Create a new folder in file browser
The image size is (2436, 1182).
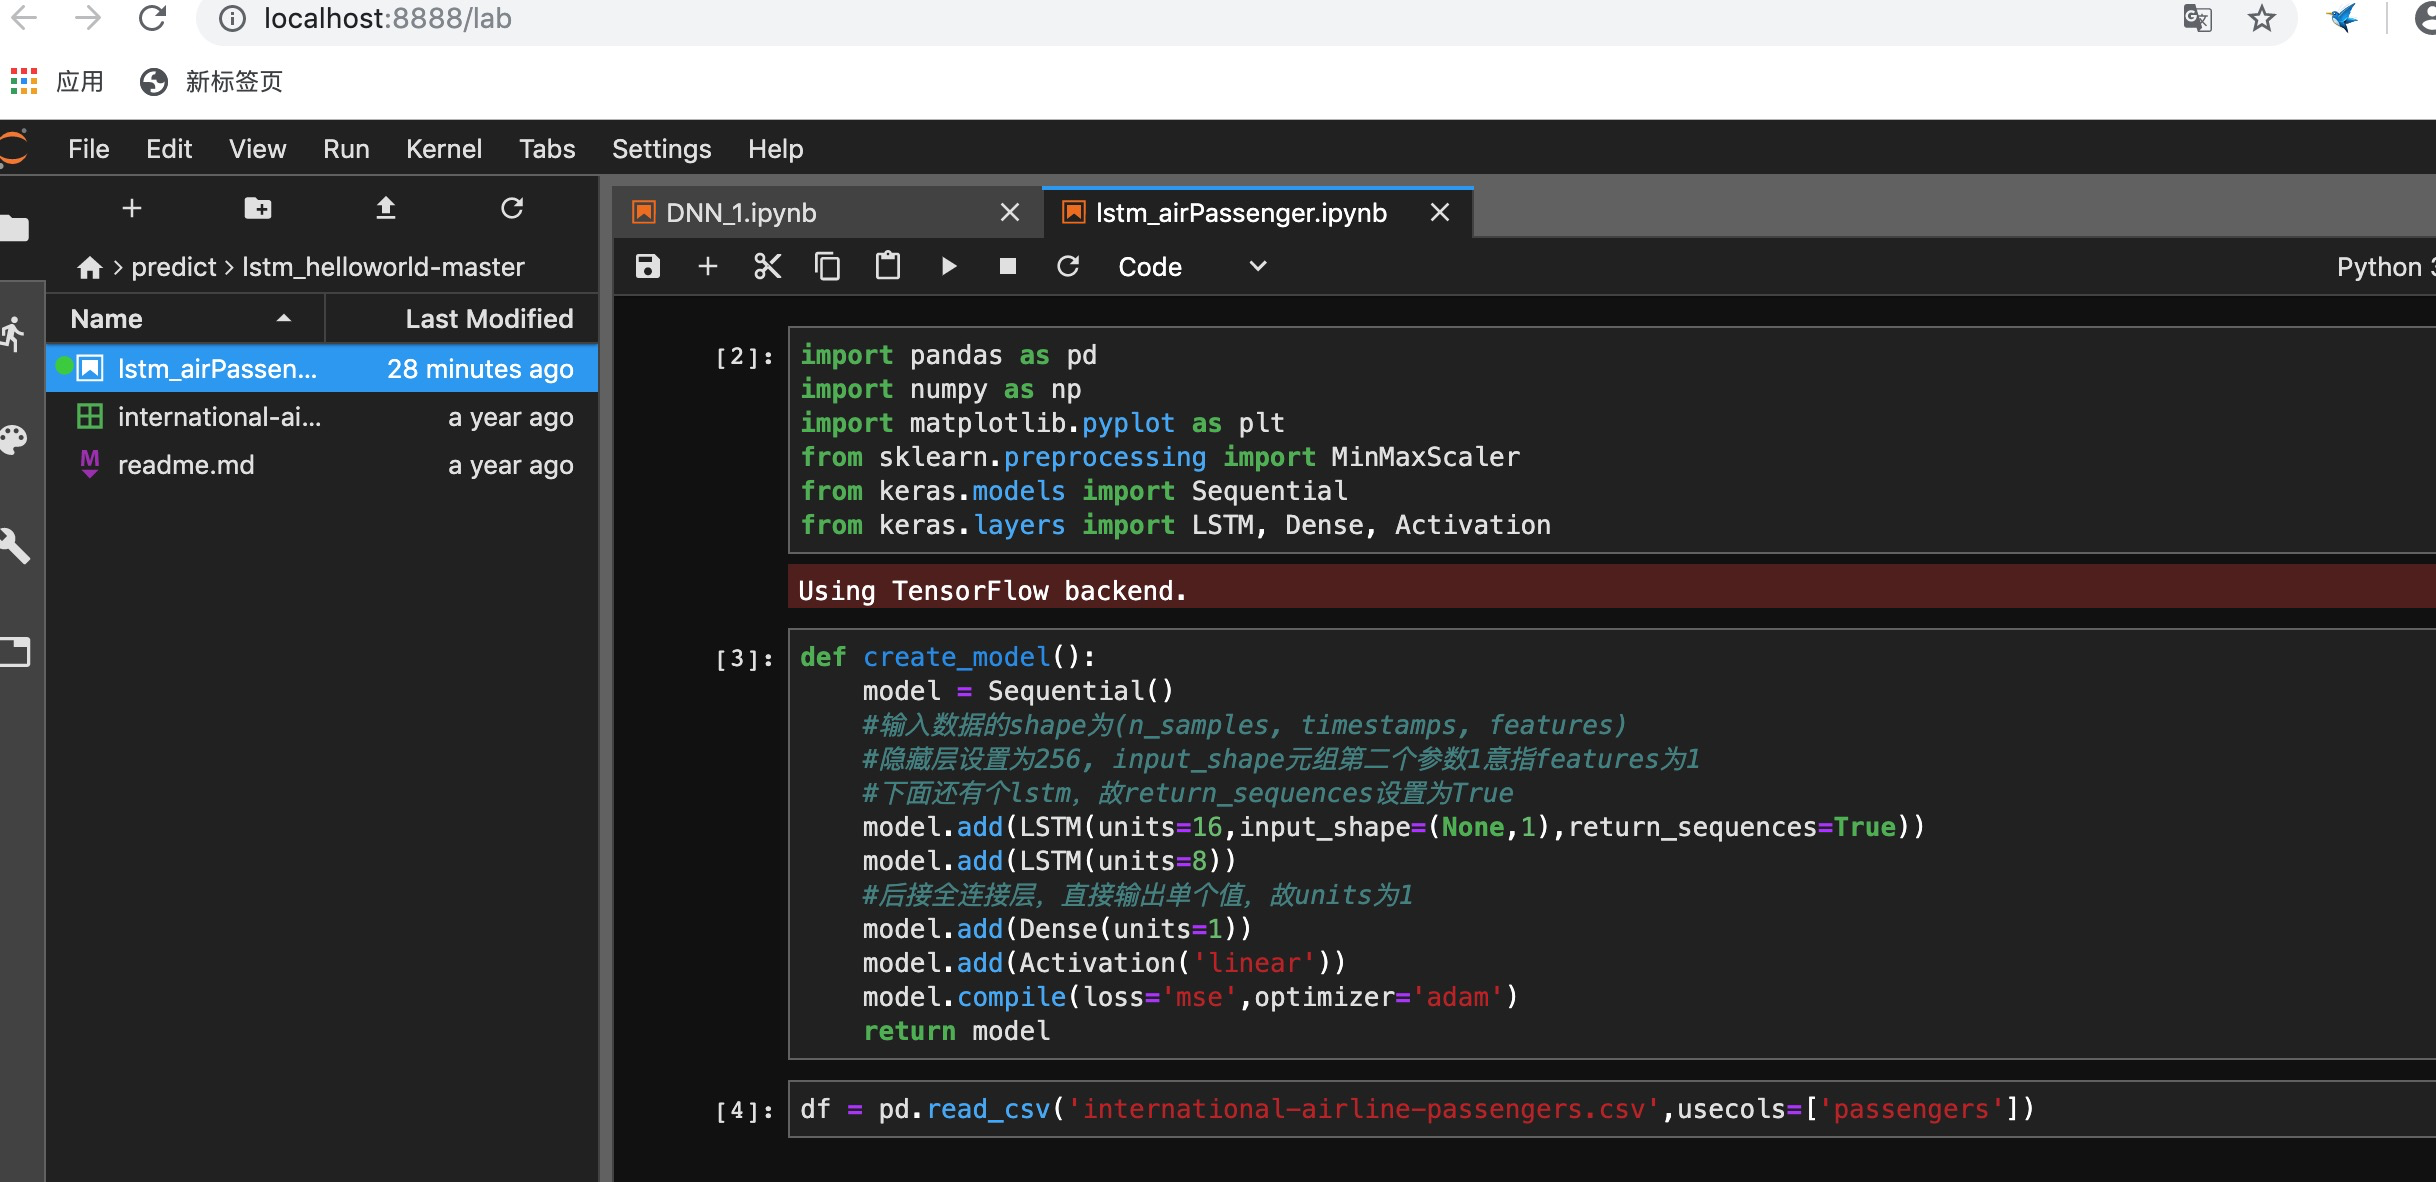coord(258,208)
